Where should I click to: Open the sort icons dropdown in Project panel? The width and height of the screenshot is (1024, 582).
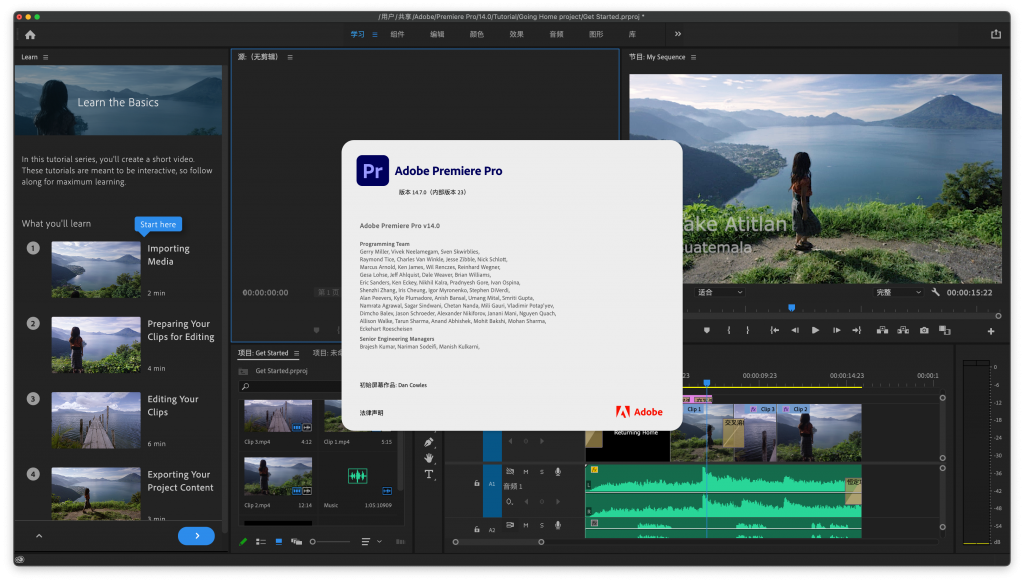click(372, 542)
